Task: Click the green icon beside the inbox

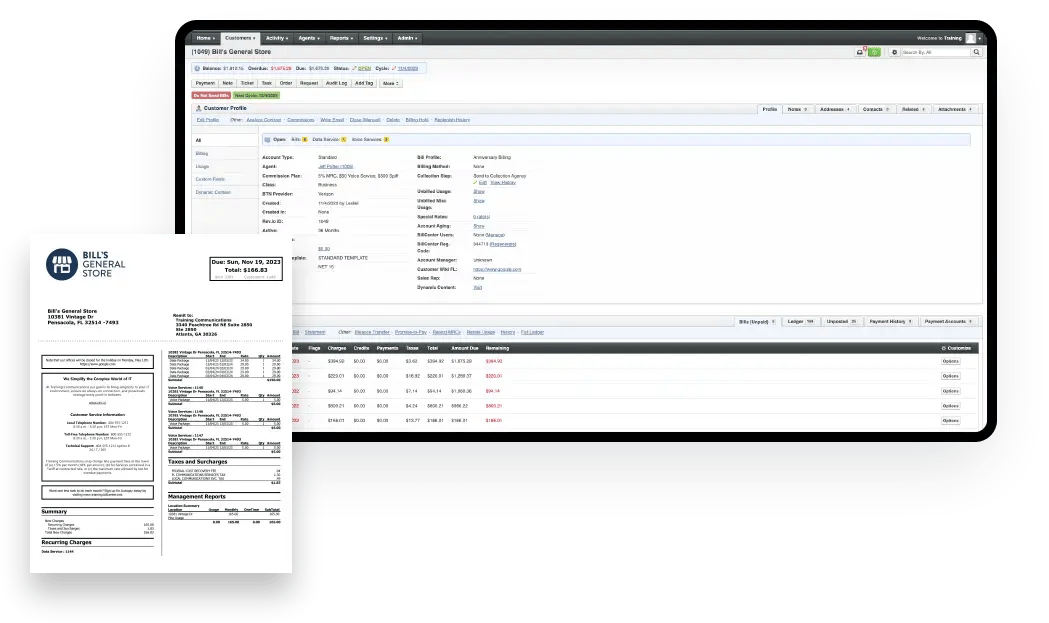Action: (874, 52)
